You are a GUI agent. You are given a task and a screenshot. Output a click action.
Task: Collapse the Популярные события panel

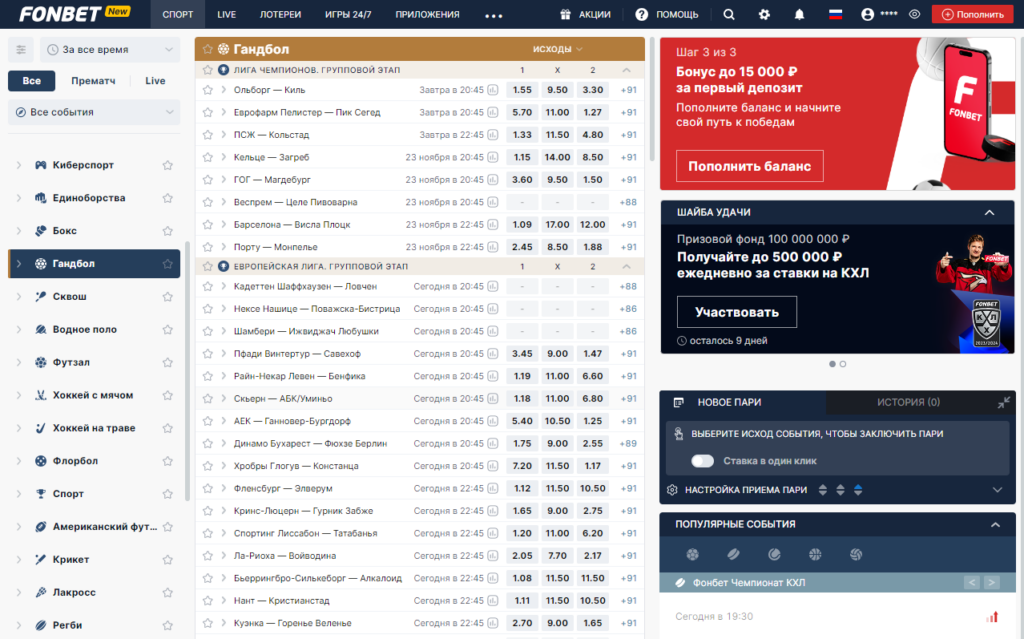click(x=995, y=524)
